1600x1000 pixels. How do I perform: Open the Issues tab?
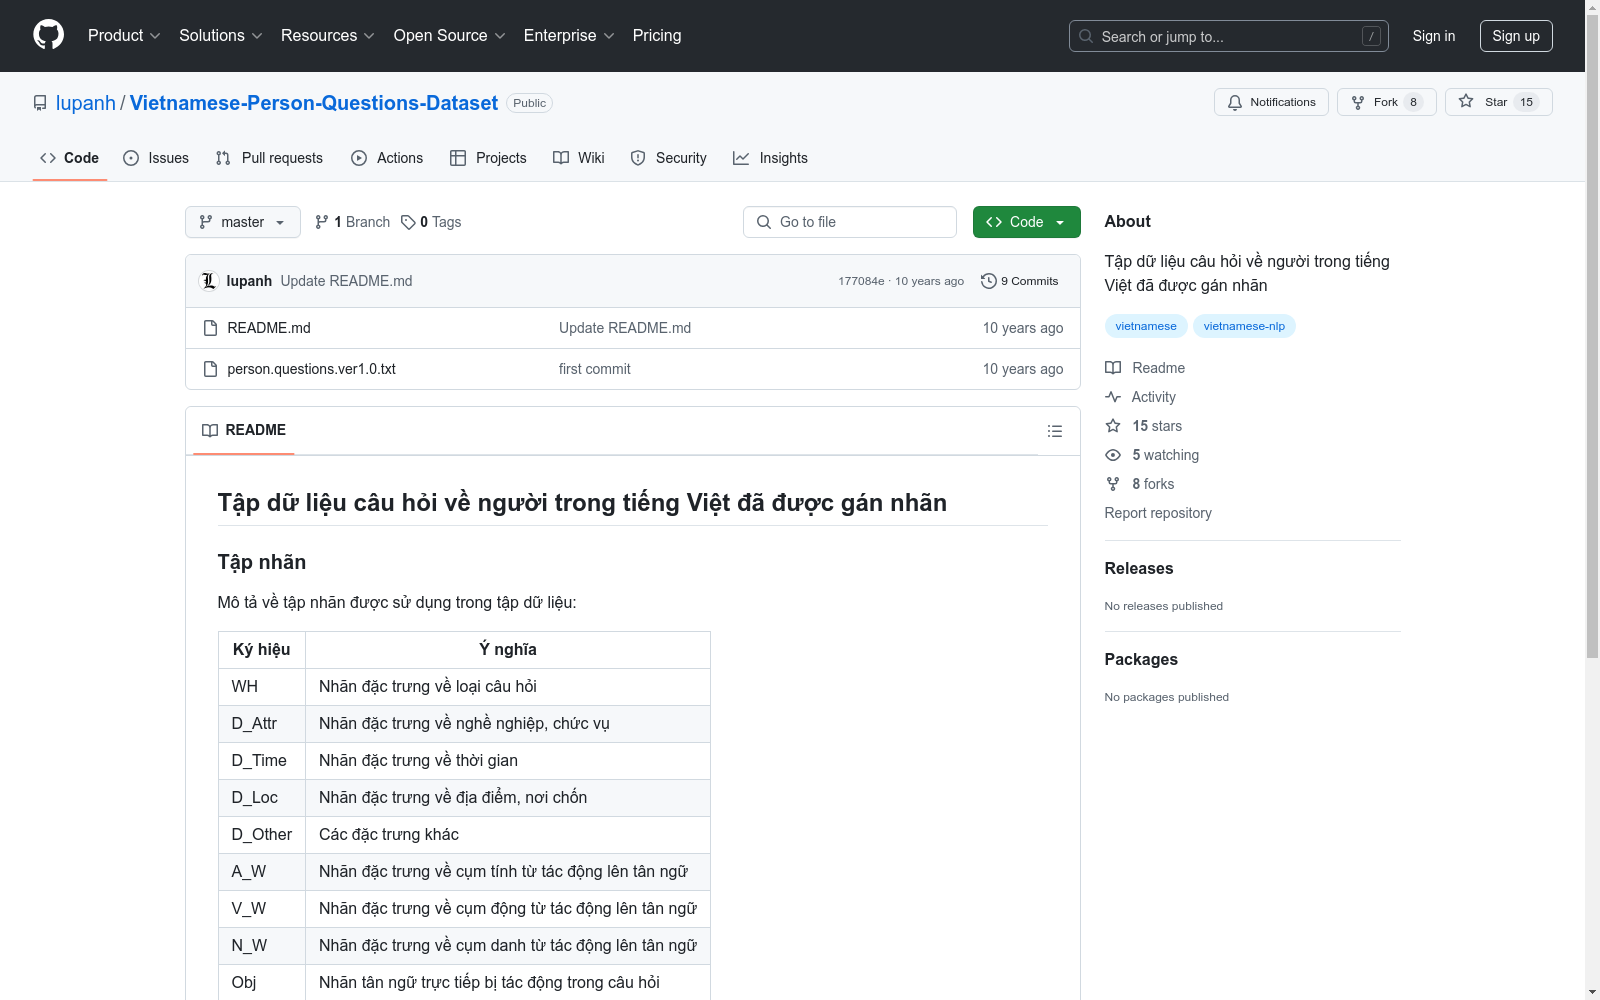pyautogui.click(x=156, y=158)
